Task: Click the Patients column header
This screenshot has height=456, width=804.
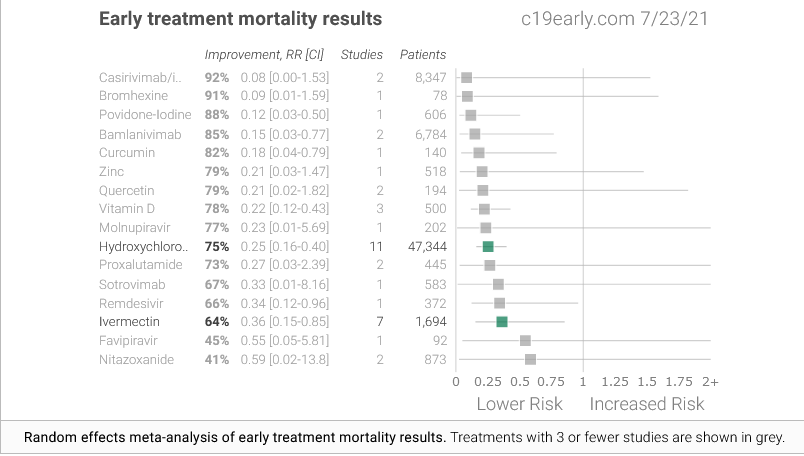Action: (423, 54)
